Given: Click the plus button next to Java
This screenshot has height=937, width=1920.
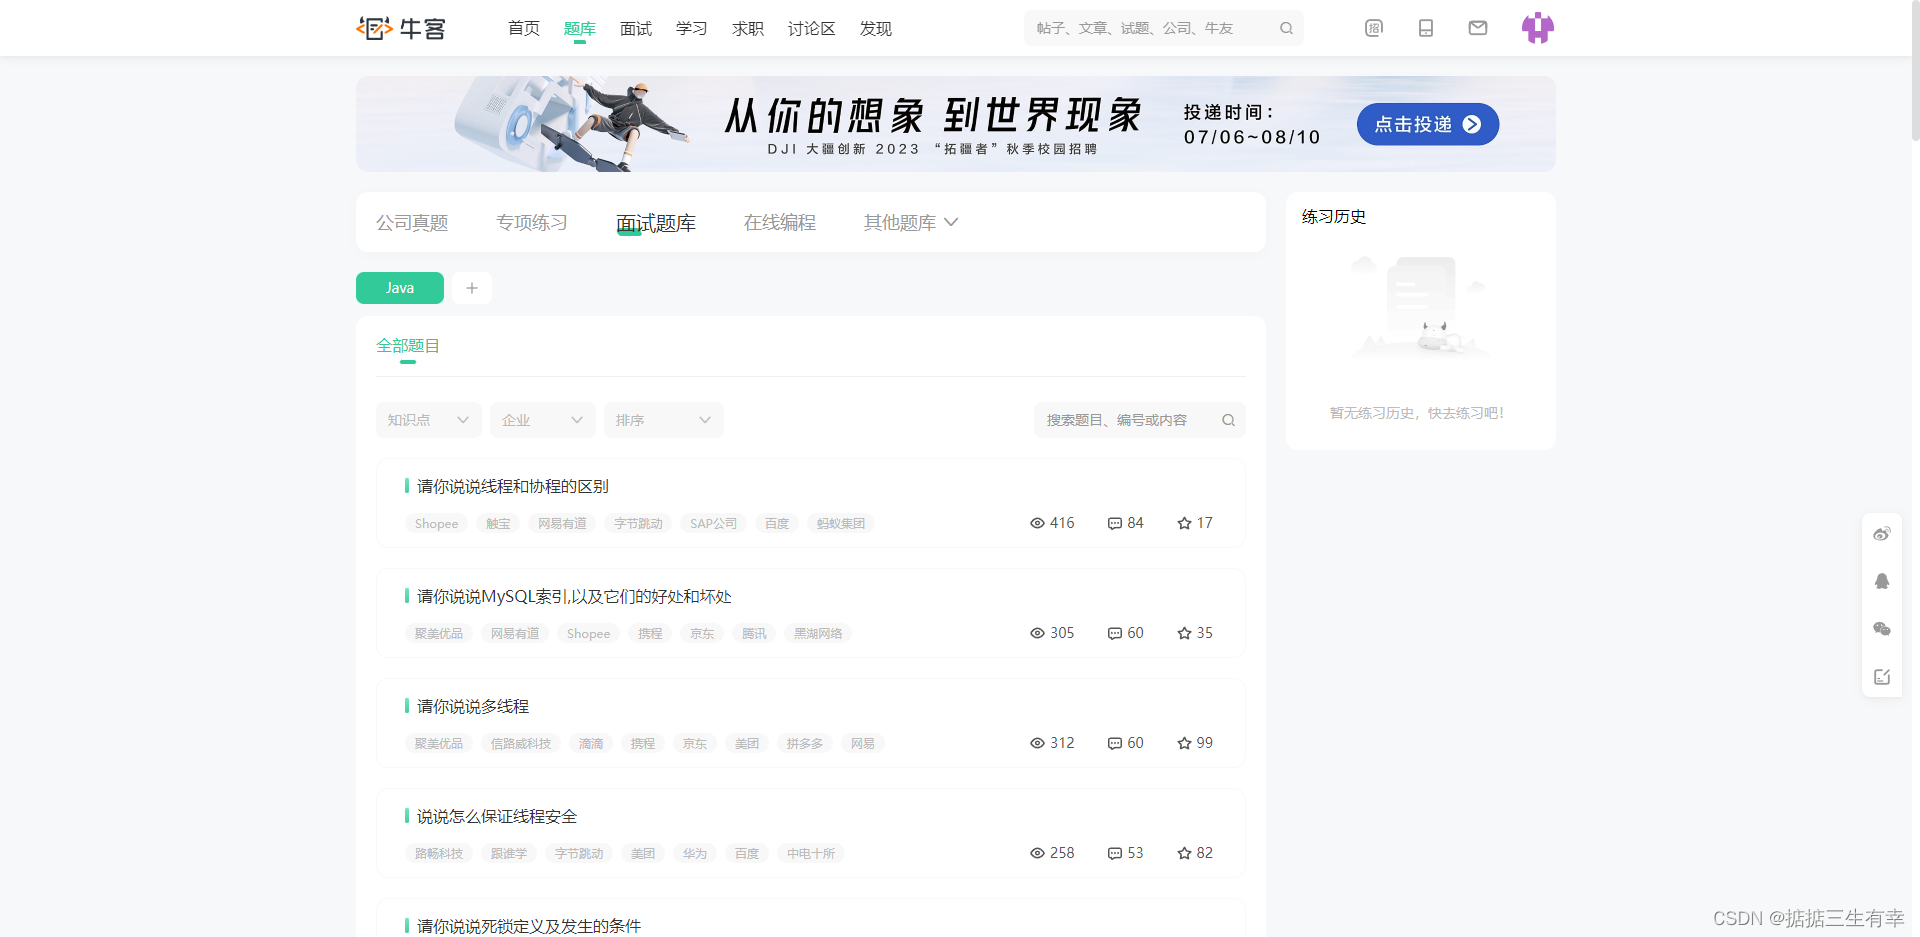Looking at the screenshot, I should pyautogui.click(x=472, y=288).
